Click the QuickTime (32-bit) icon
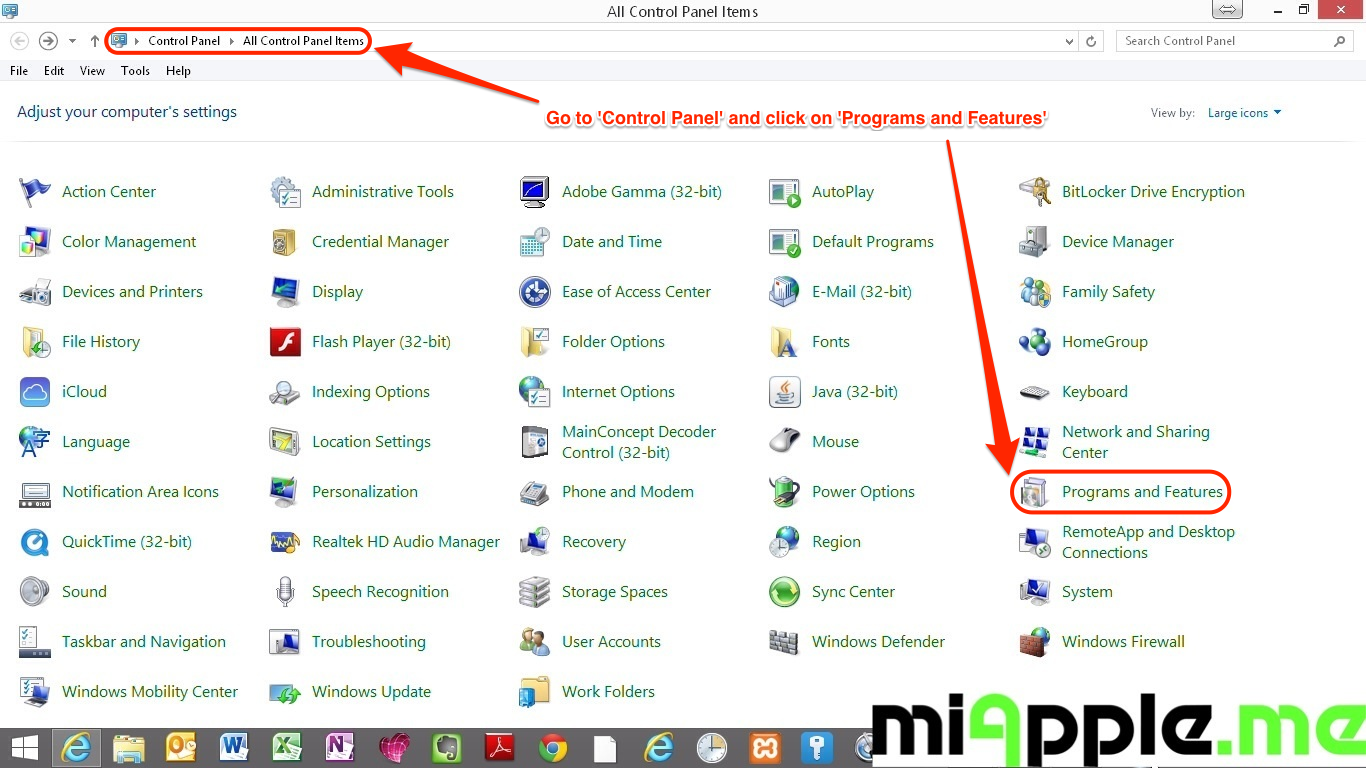Viewport: 1366px width, 768px height. (35, 542)
